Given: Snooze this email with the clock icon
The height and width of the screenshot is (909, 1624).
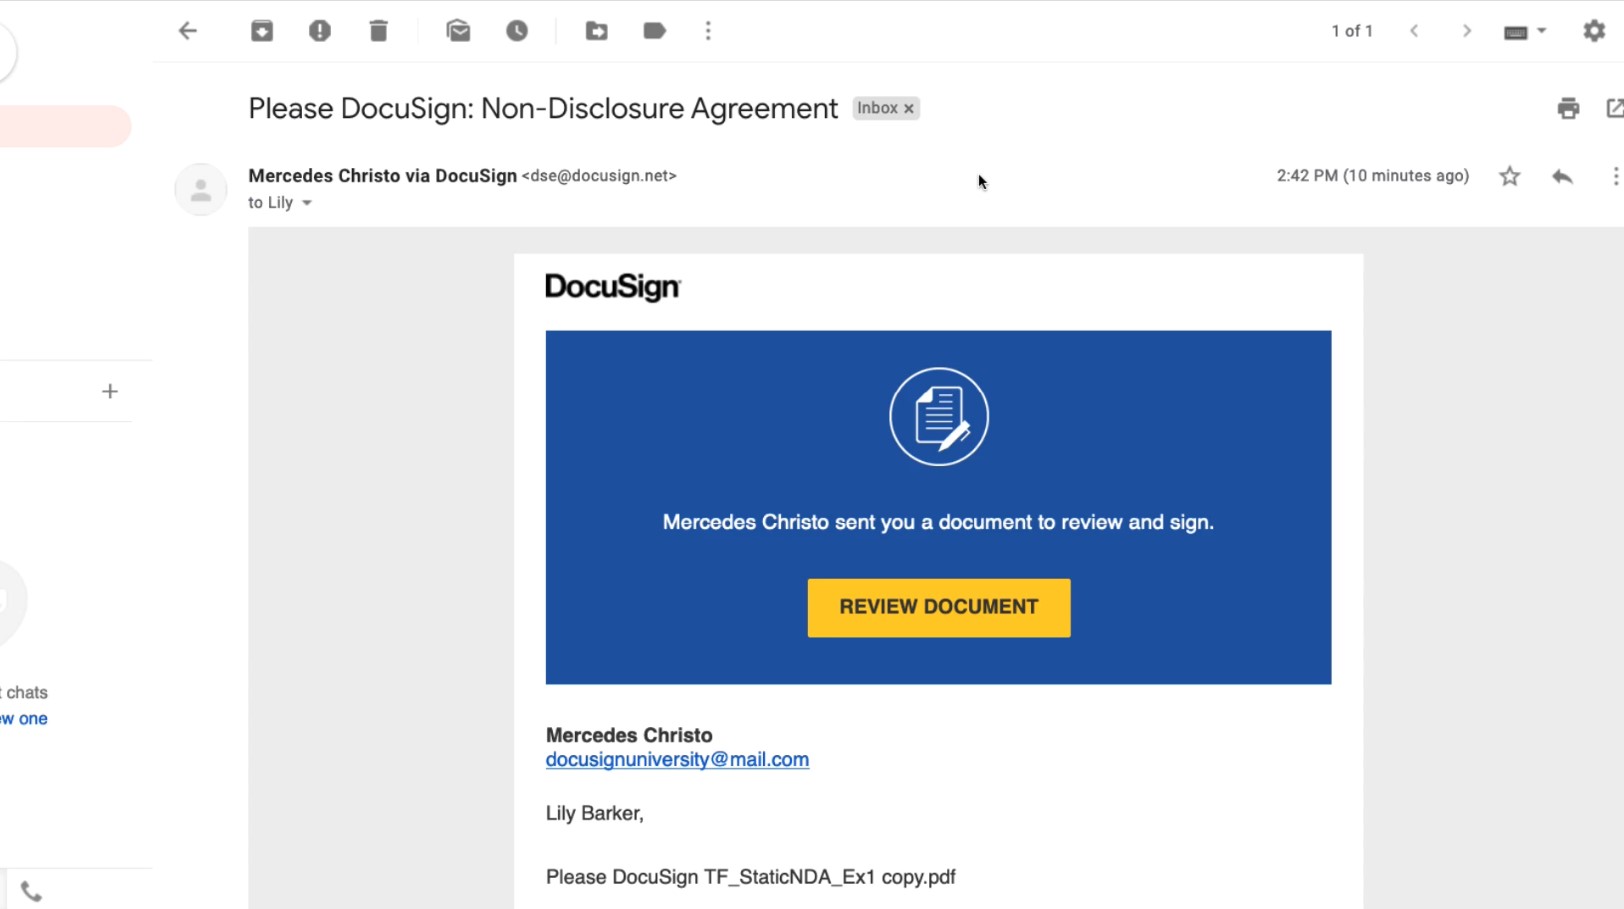Looking at the screenshot, I should point(517,31).
